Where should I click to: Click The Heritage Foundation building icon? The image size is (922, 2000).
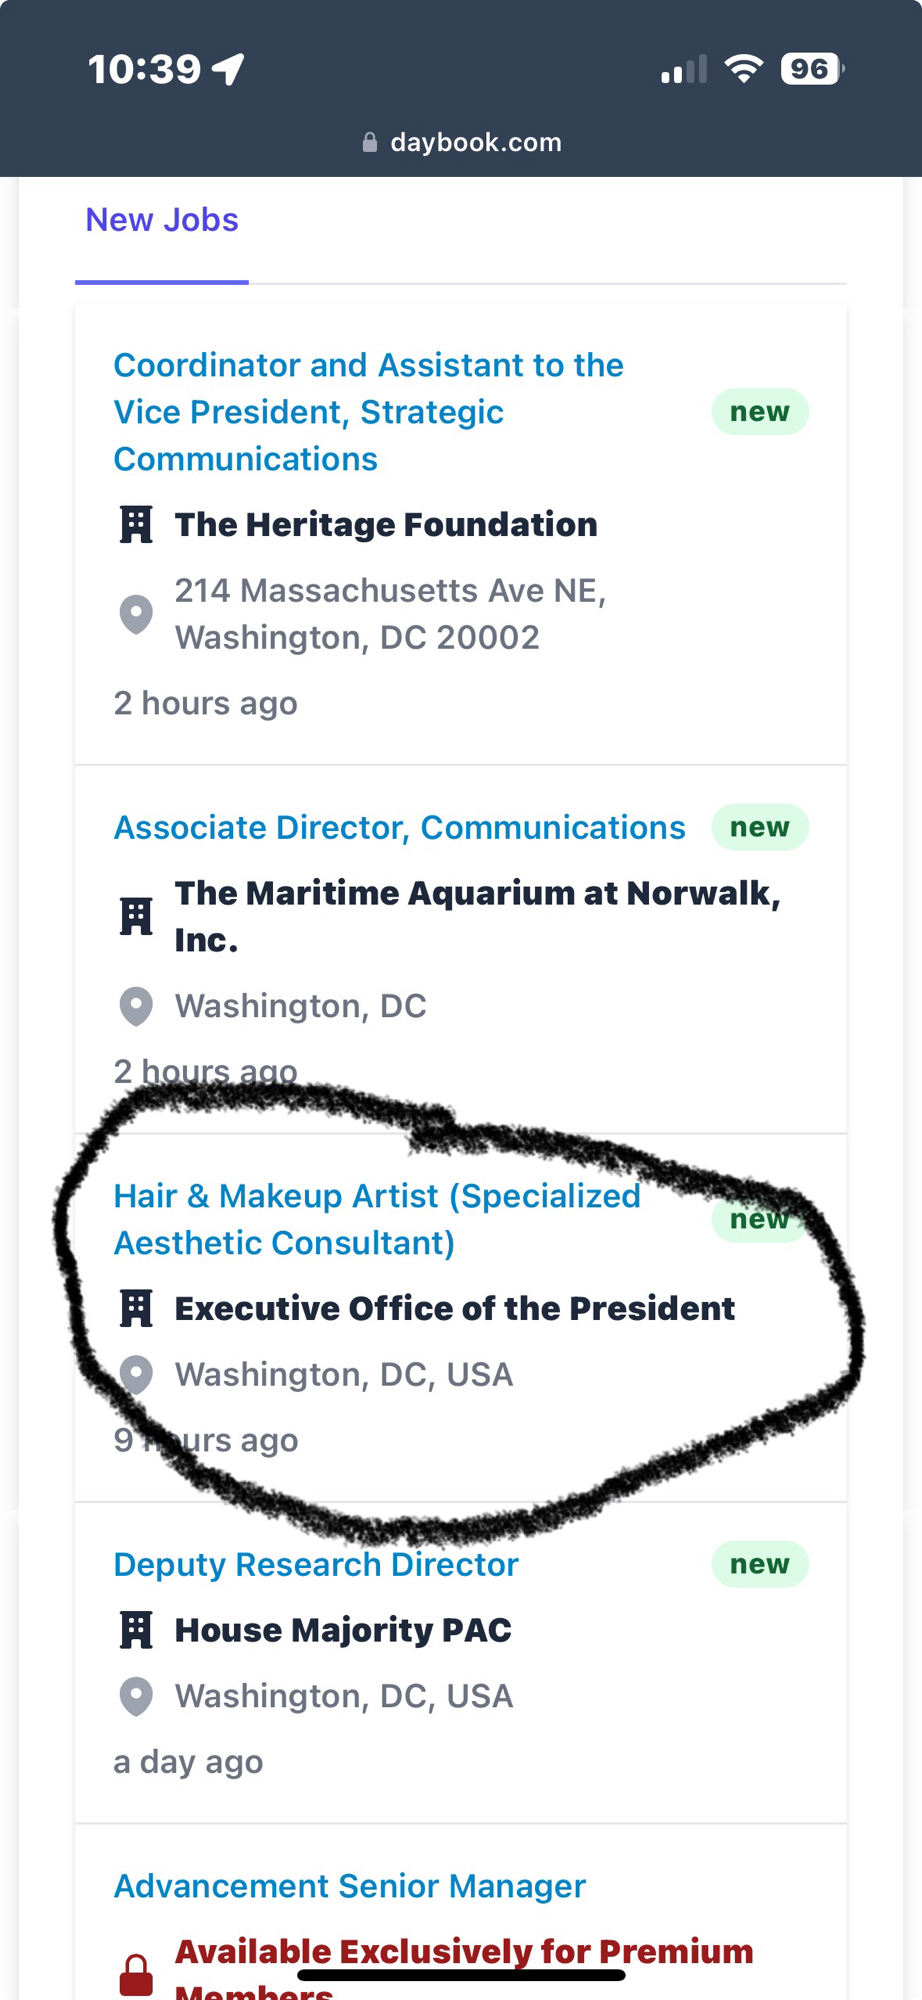pos(136,525)
